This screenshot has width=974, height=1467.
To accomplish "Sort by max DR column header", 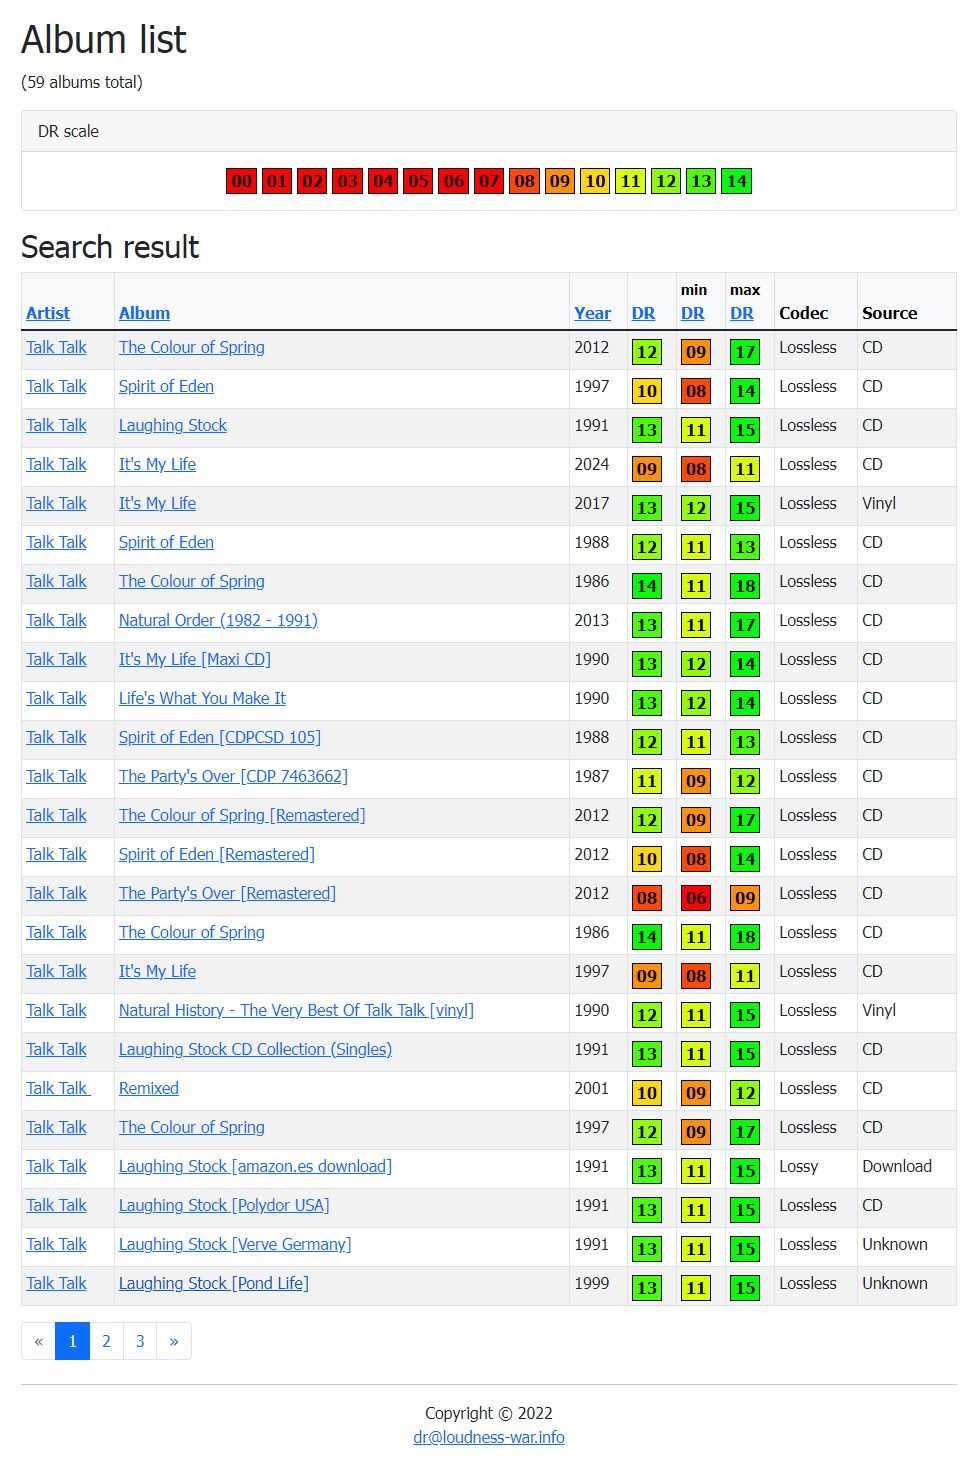I will (x=741, y=313).
